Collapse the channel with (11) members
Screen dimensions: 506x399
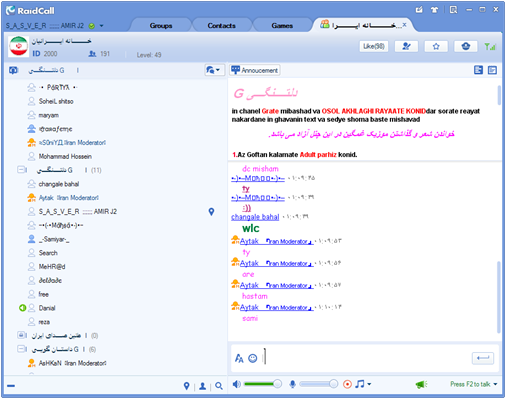point(22,170)
